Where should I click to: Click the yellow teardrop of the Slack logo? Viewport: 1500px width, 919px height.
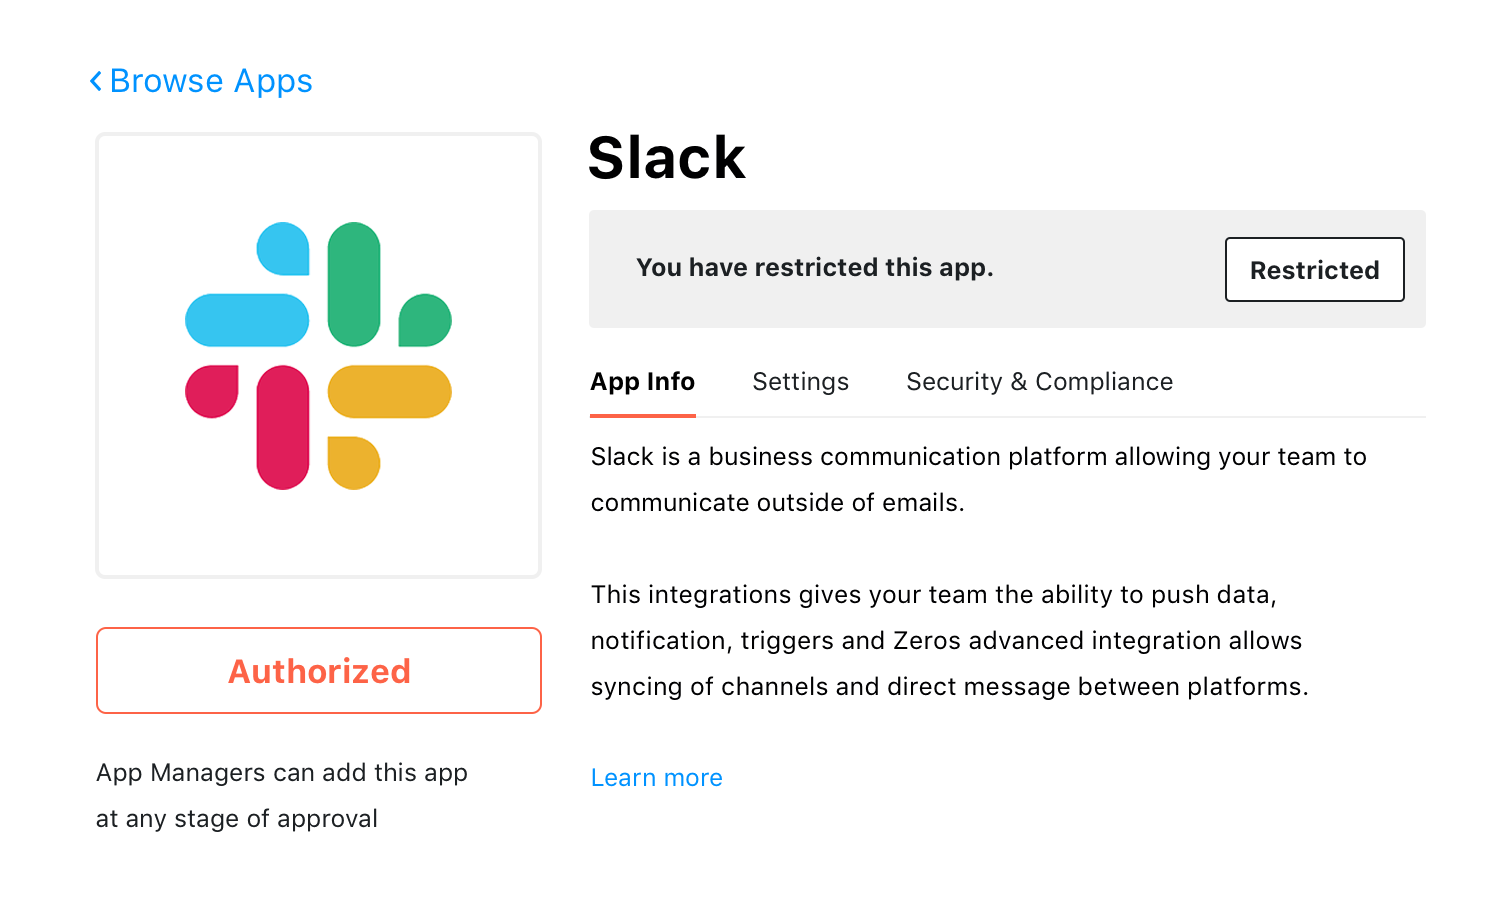(354, 463)
